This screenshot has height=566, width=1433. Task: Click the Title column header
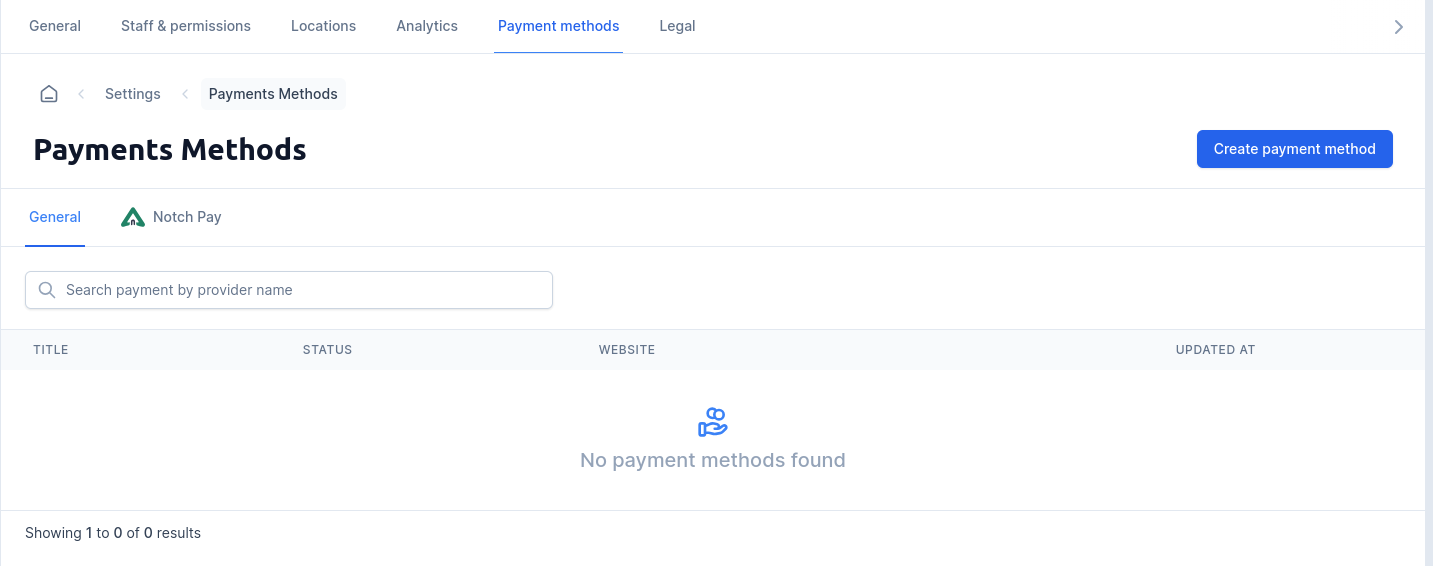tap(51, 350)
